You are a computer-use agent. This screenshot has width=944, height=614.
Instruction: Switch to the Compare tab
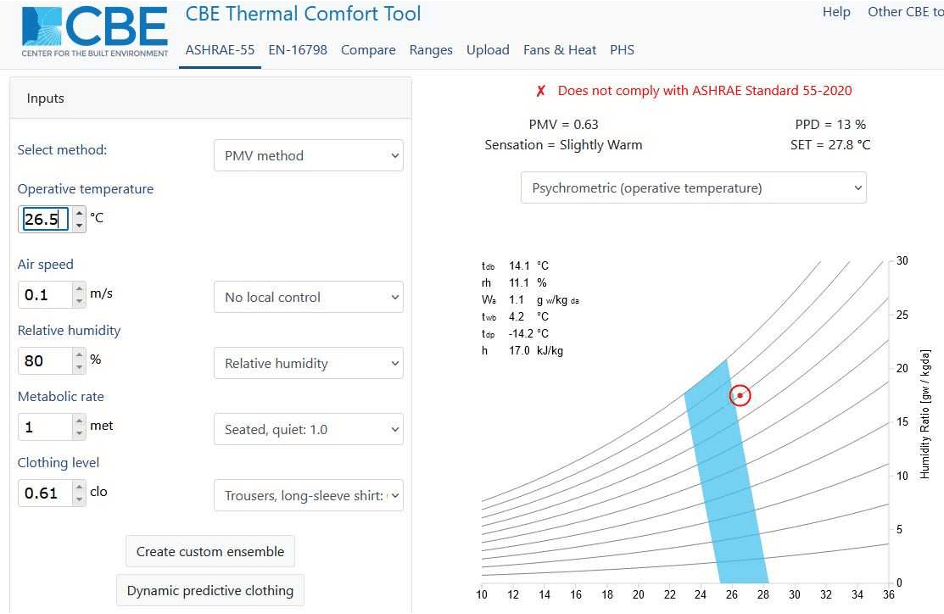368,50
